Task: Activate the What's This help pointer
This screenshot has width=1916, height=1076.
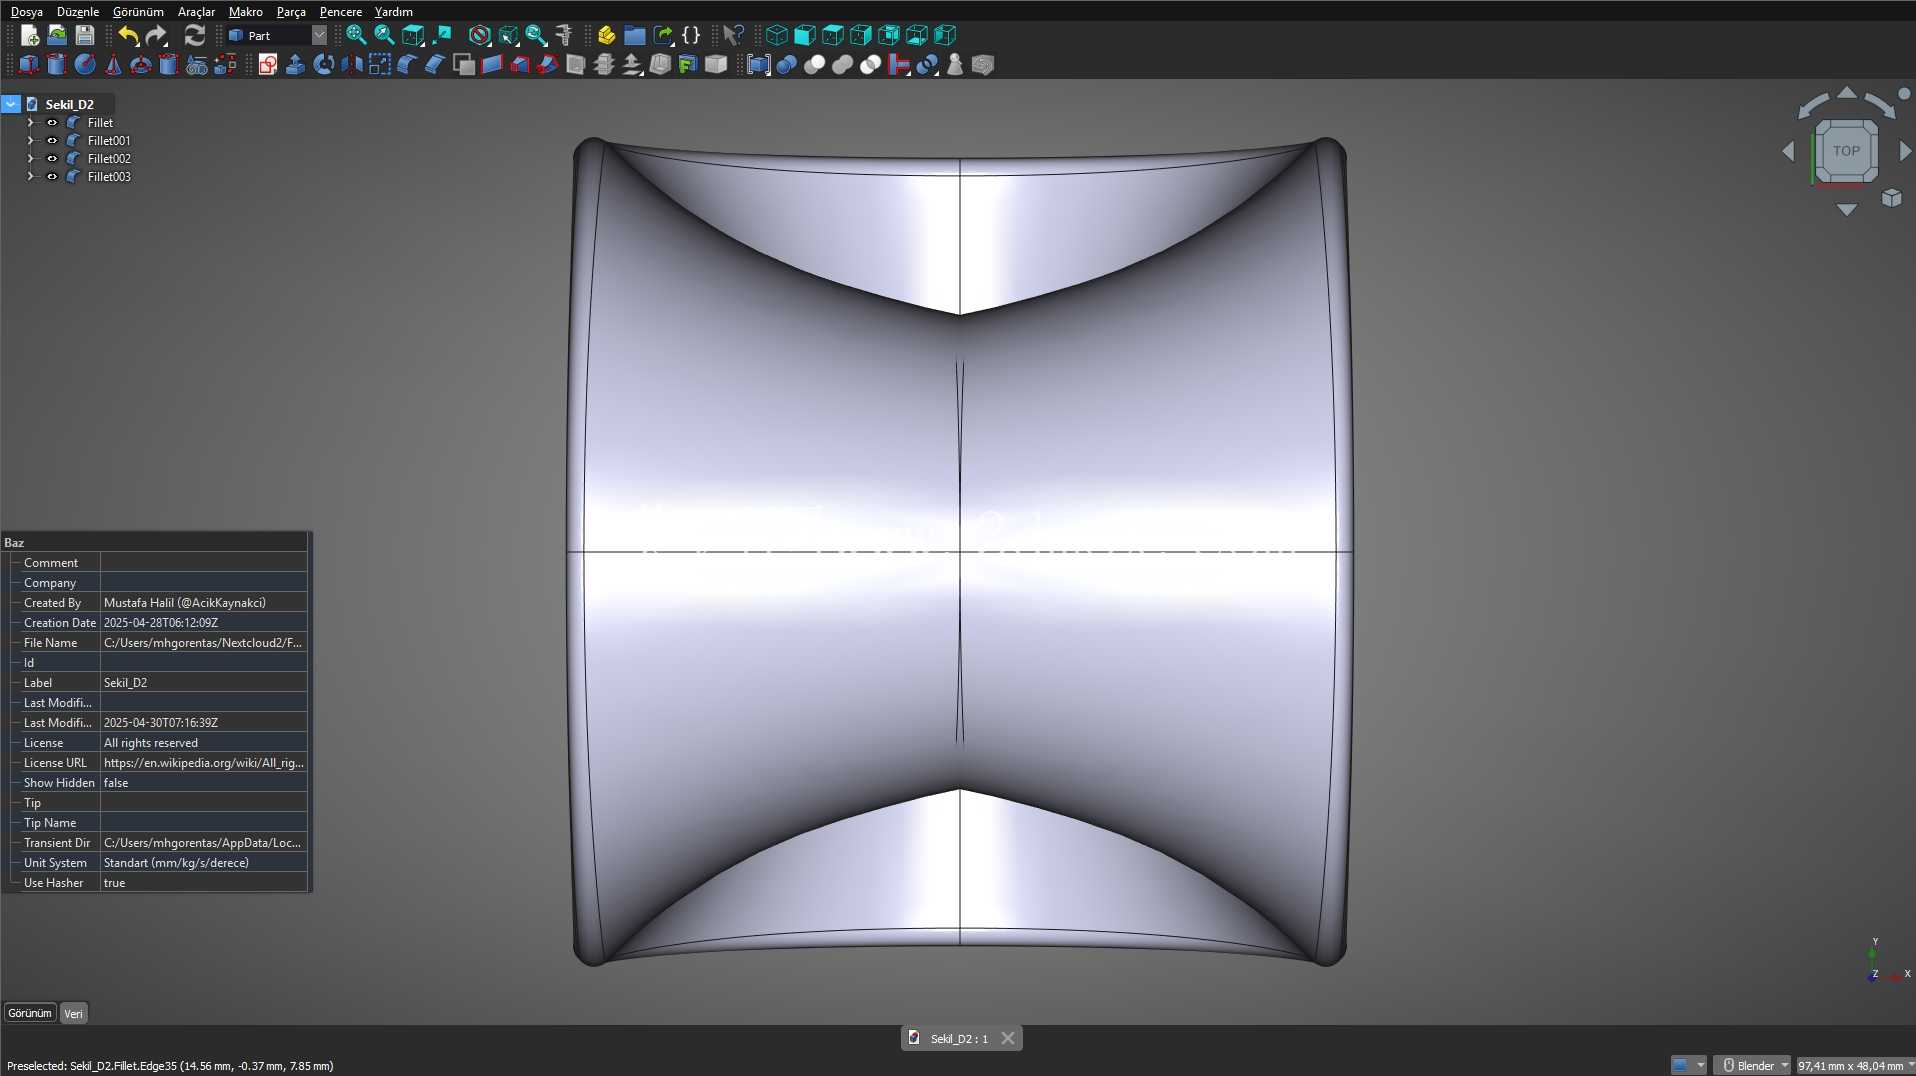Action: [733, 35]
